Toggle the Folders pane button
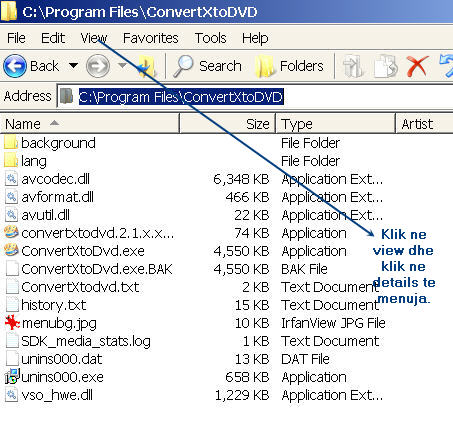The width and height of the screenshot is (453, 442). (290, 66)
